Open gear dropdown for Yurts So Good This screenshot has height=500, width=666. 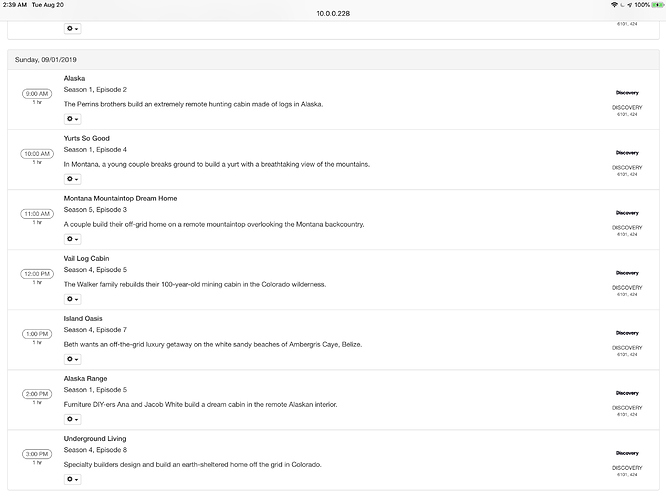click(72, 179)
